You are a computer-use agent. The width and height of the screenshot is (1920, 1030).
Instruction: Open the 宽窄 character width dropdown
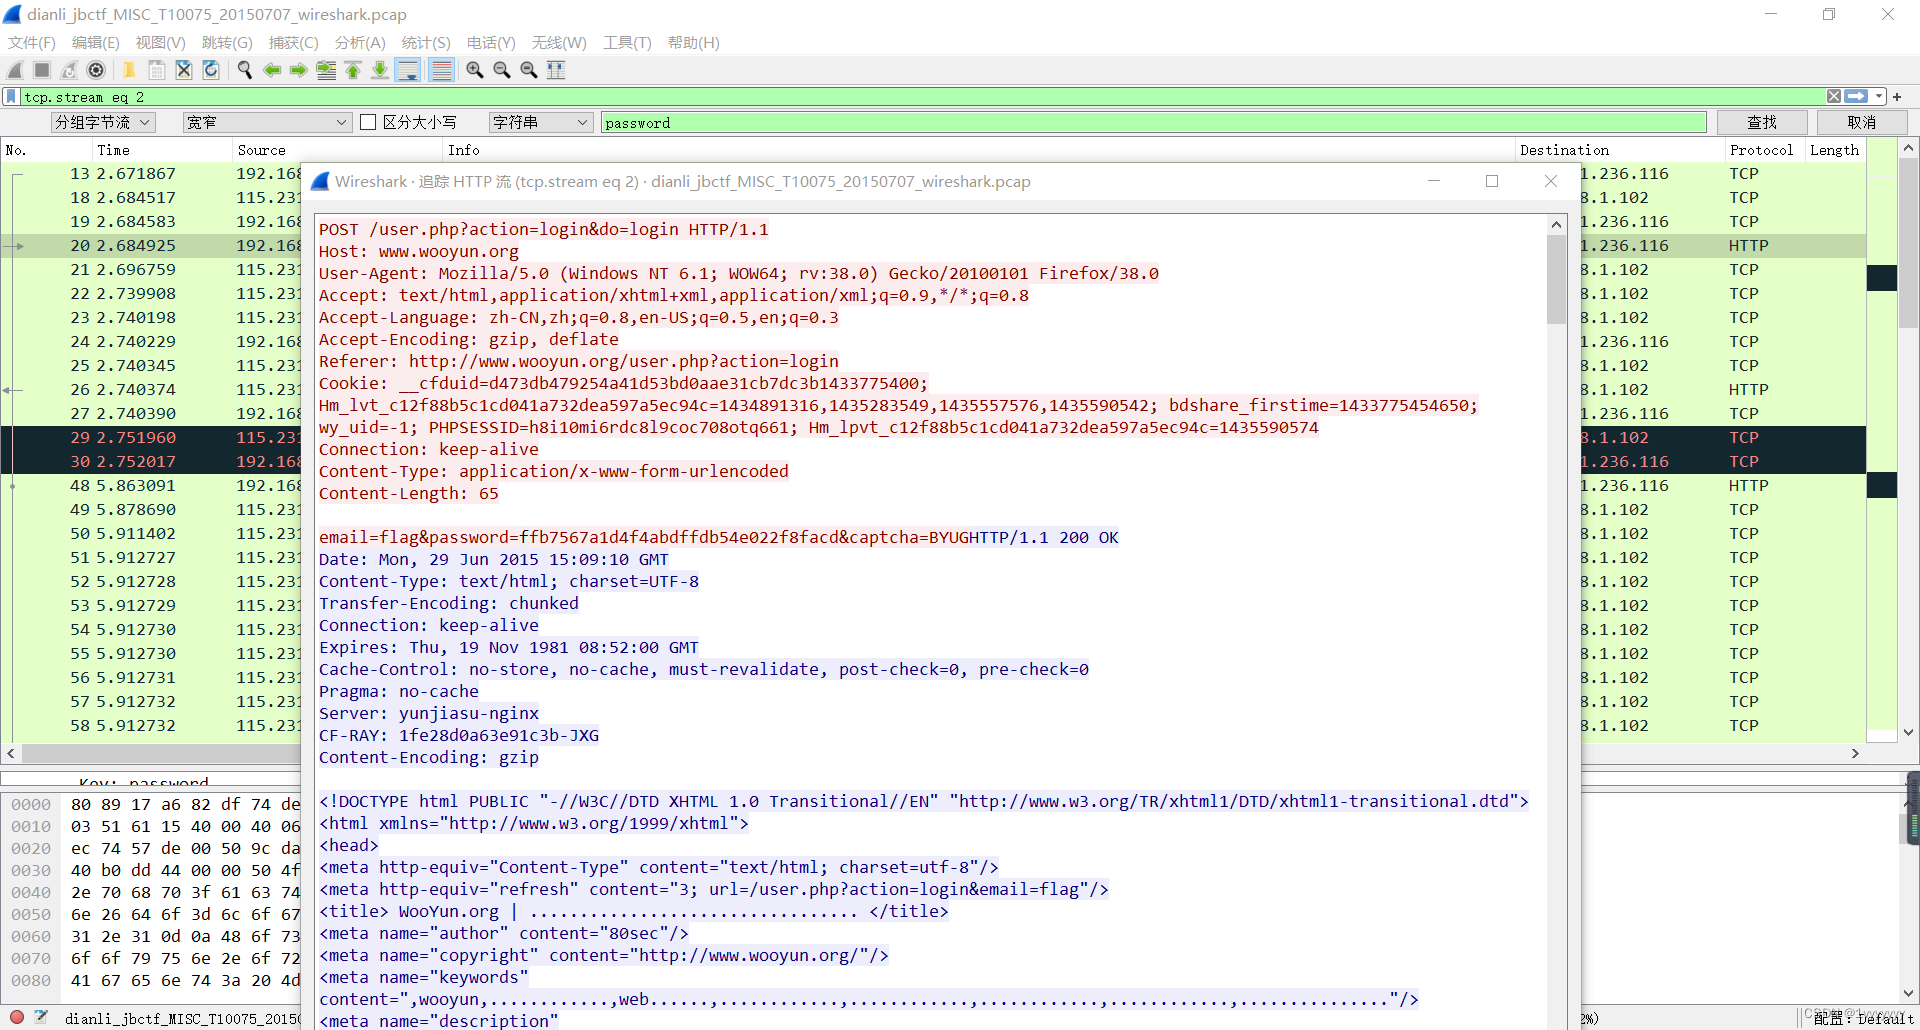(267, 122)
